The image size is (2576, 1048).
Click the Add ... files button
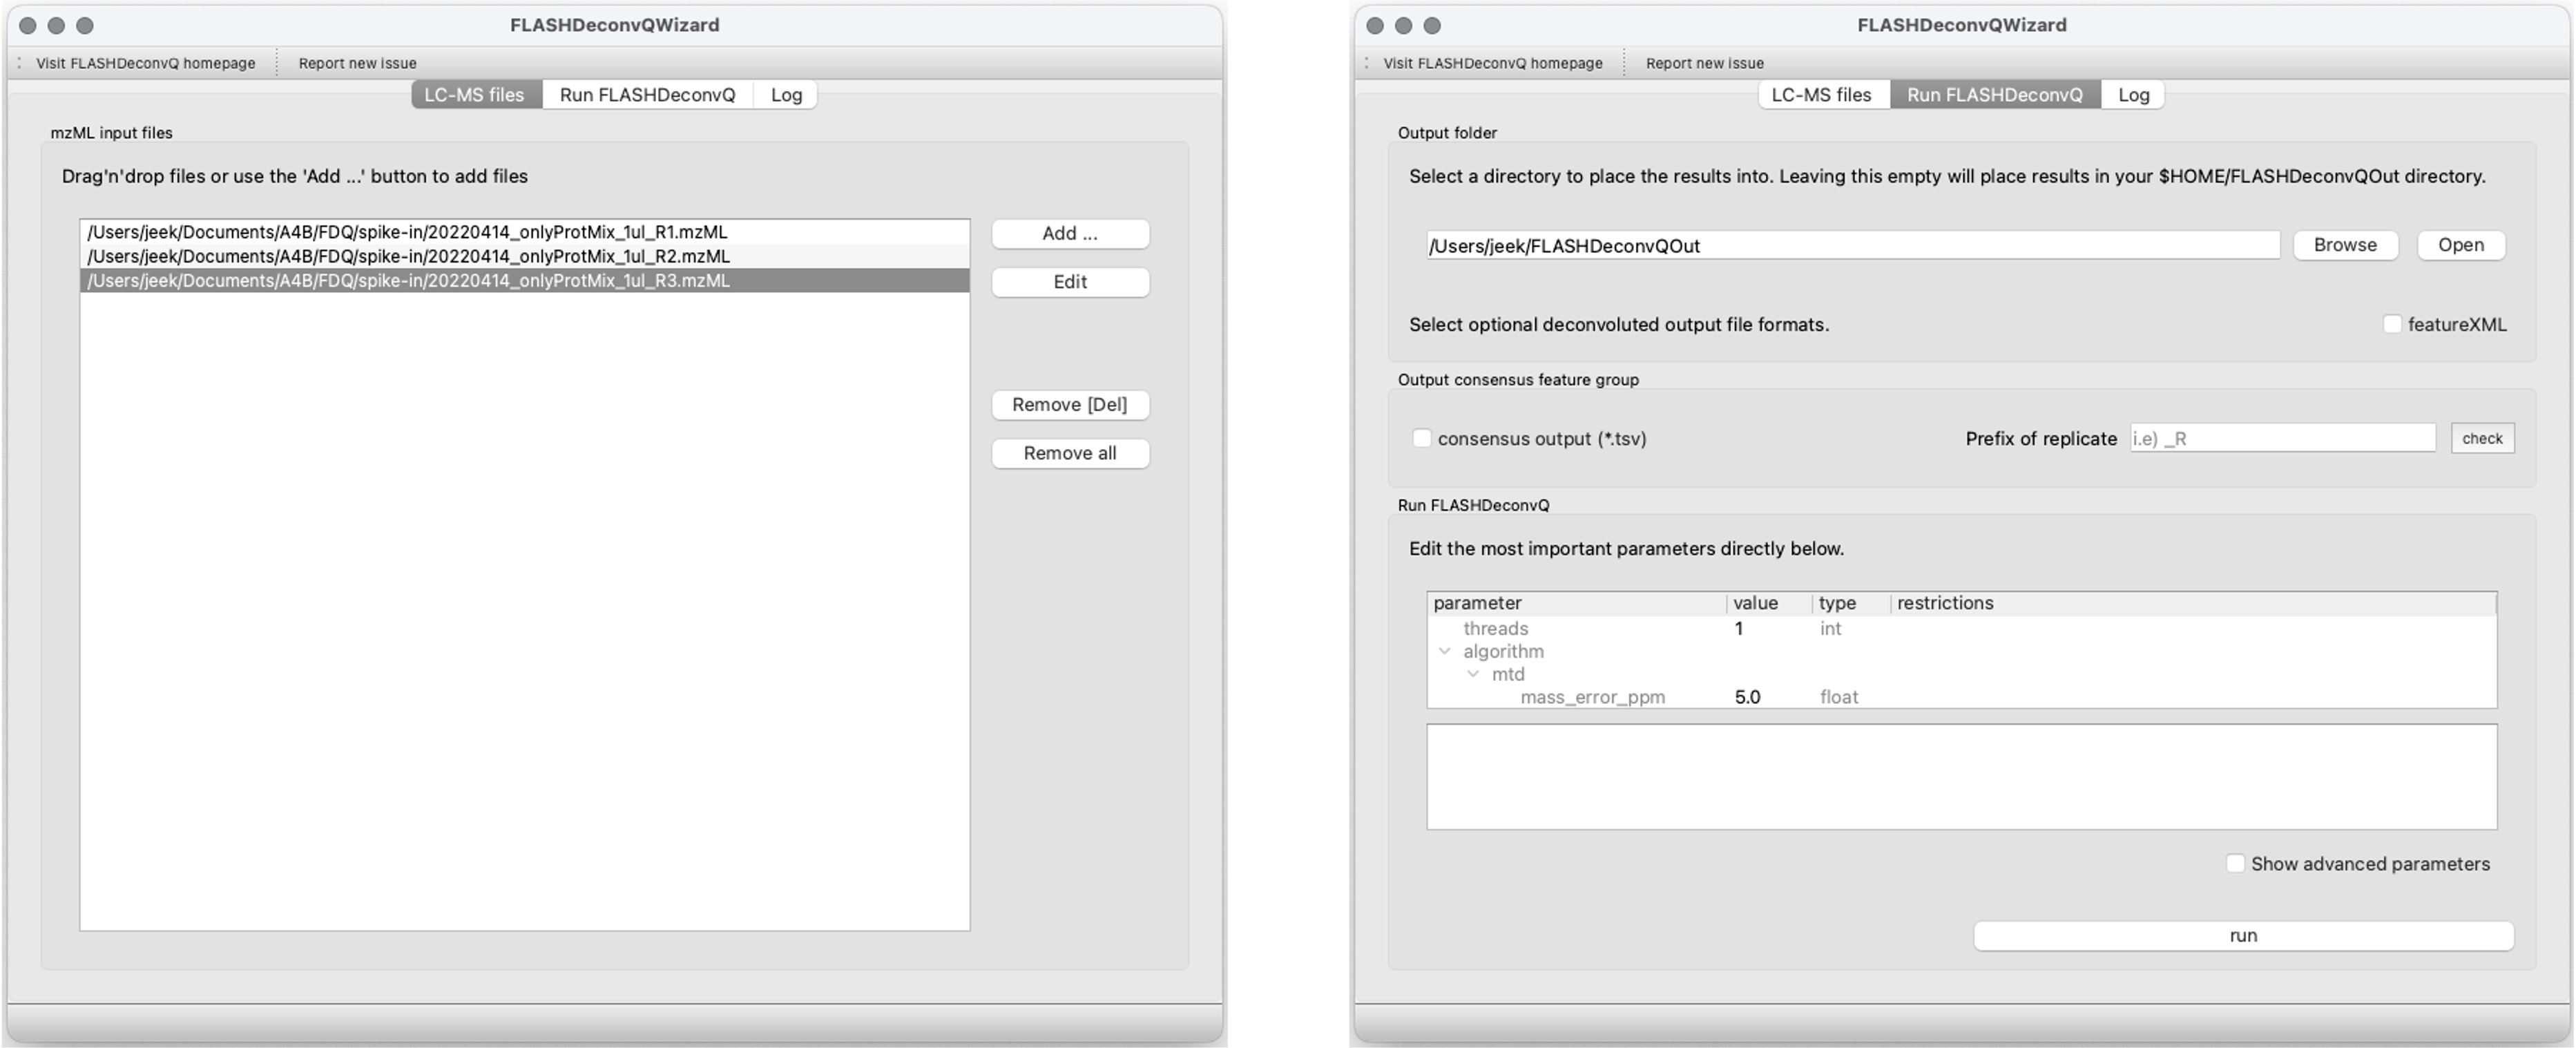1069,233
